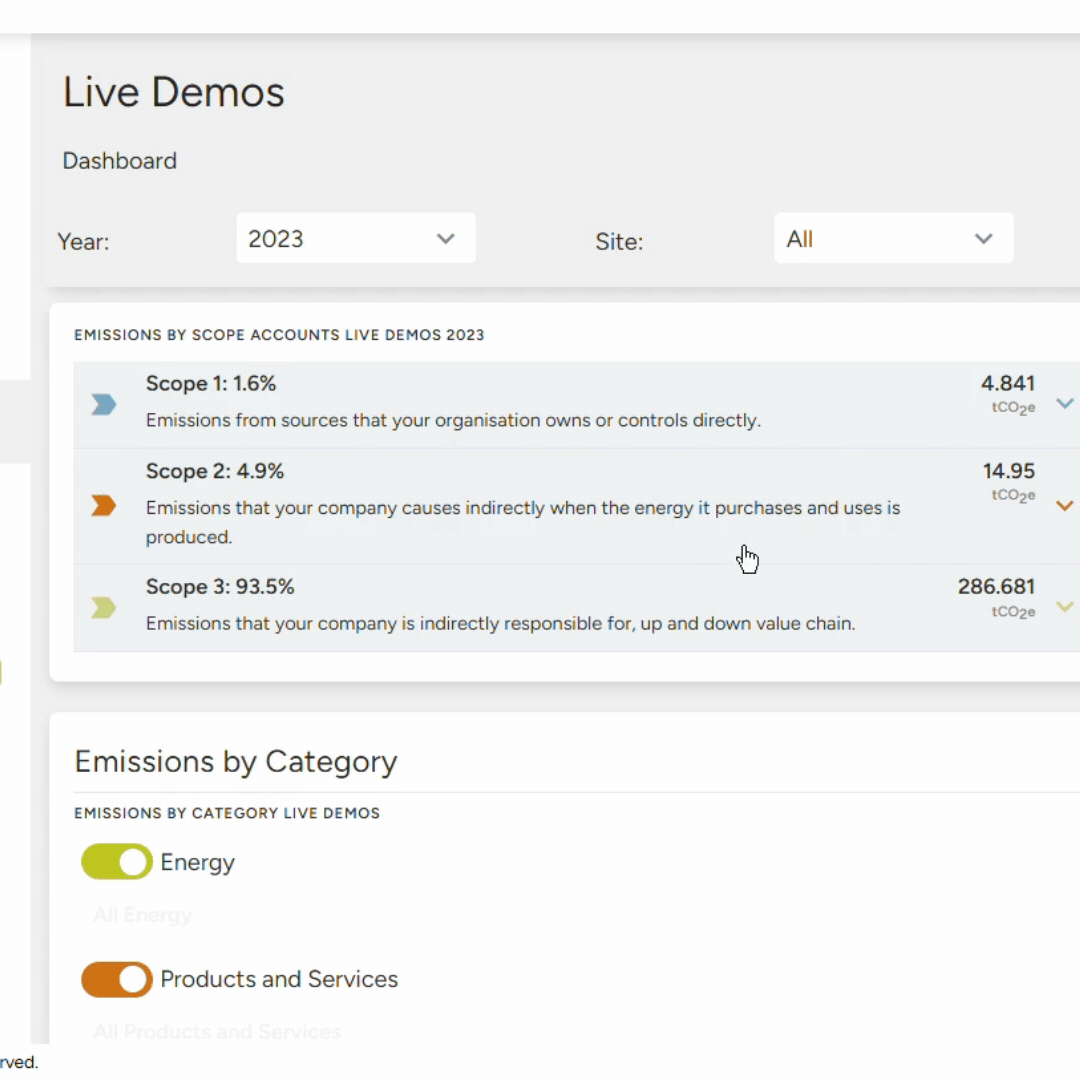Image resolution: width=1080 pixels, height=1080 pixels.
Task: Toggle off the Energy category switch
Action: (116, 861)
